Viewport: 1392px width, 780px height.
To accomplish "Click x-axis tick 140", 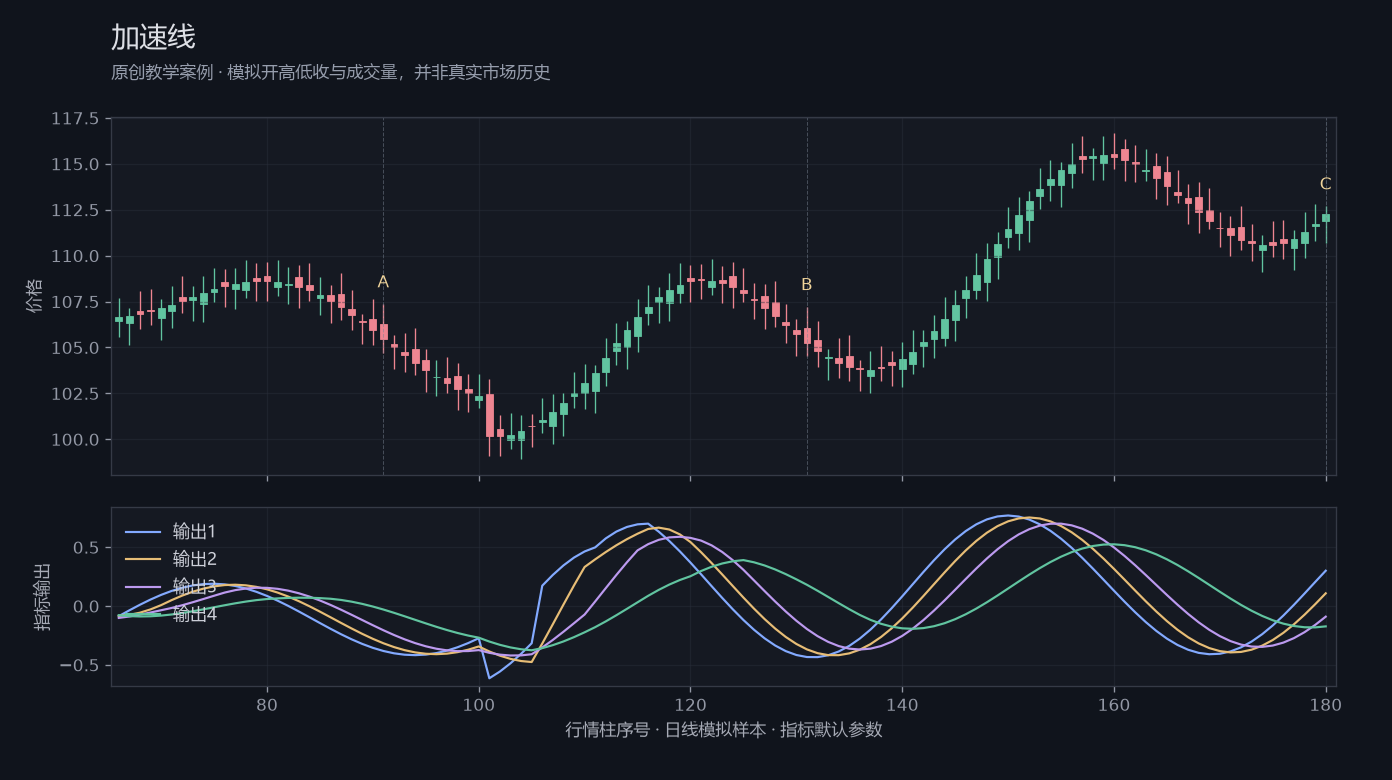I will tap(902, 704).
